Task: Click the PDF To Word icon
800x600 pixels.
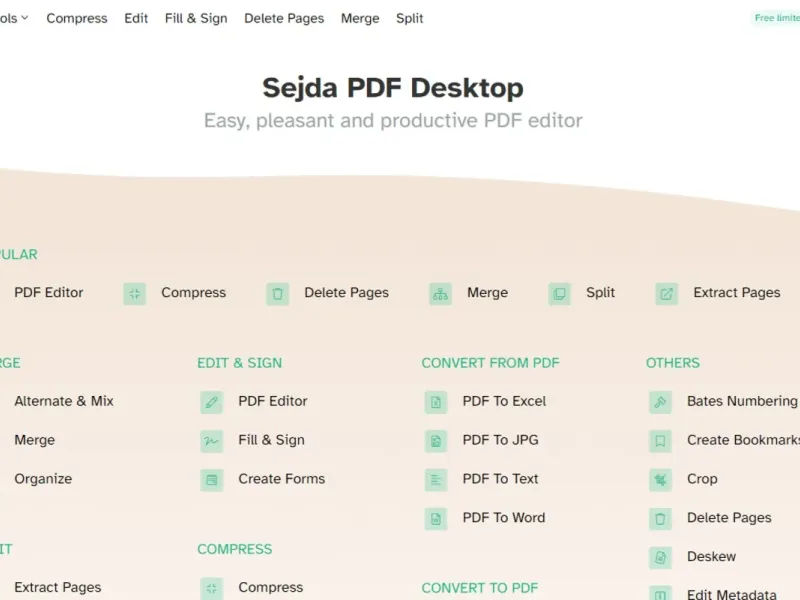Action: (x=436, y=518)
